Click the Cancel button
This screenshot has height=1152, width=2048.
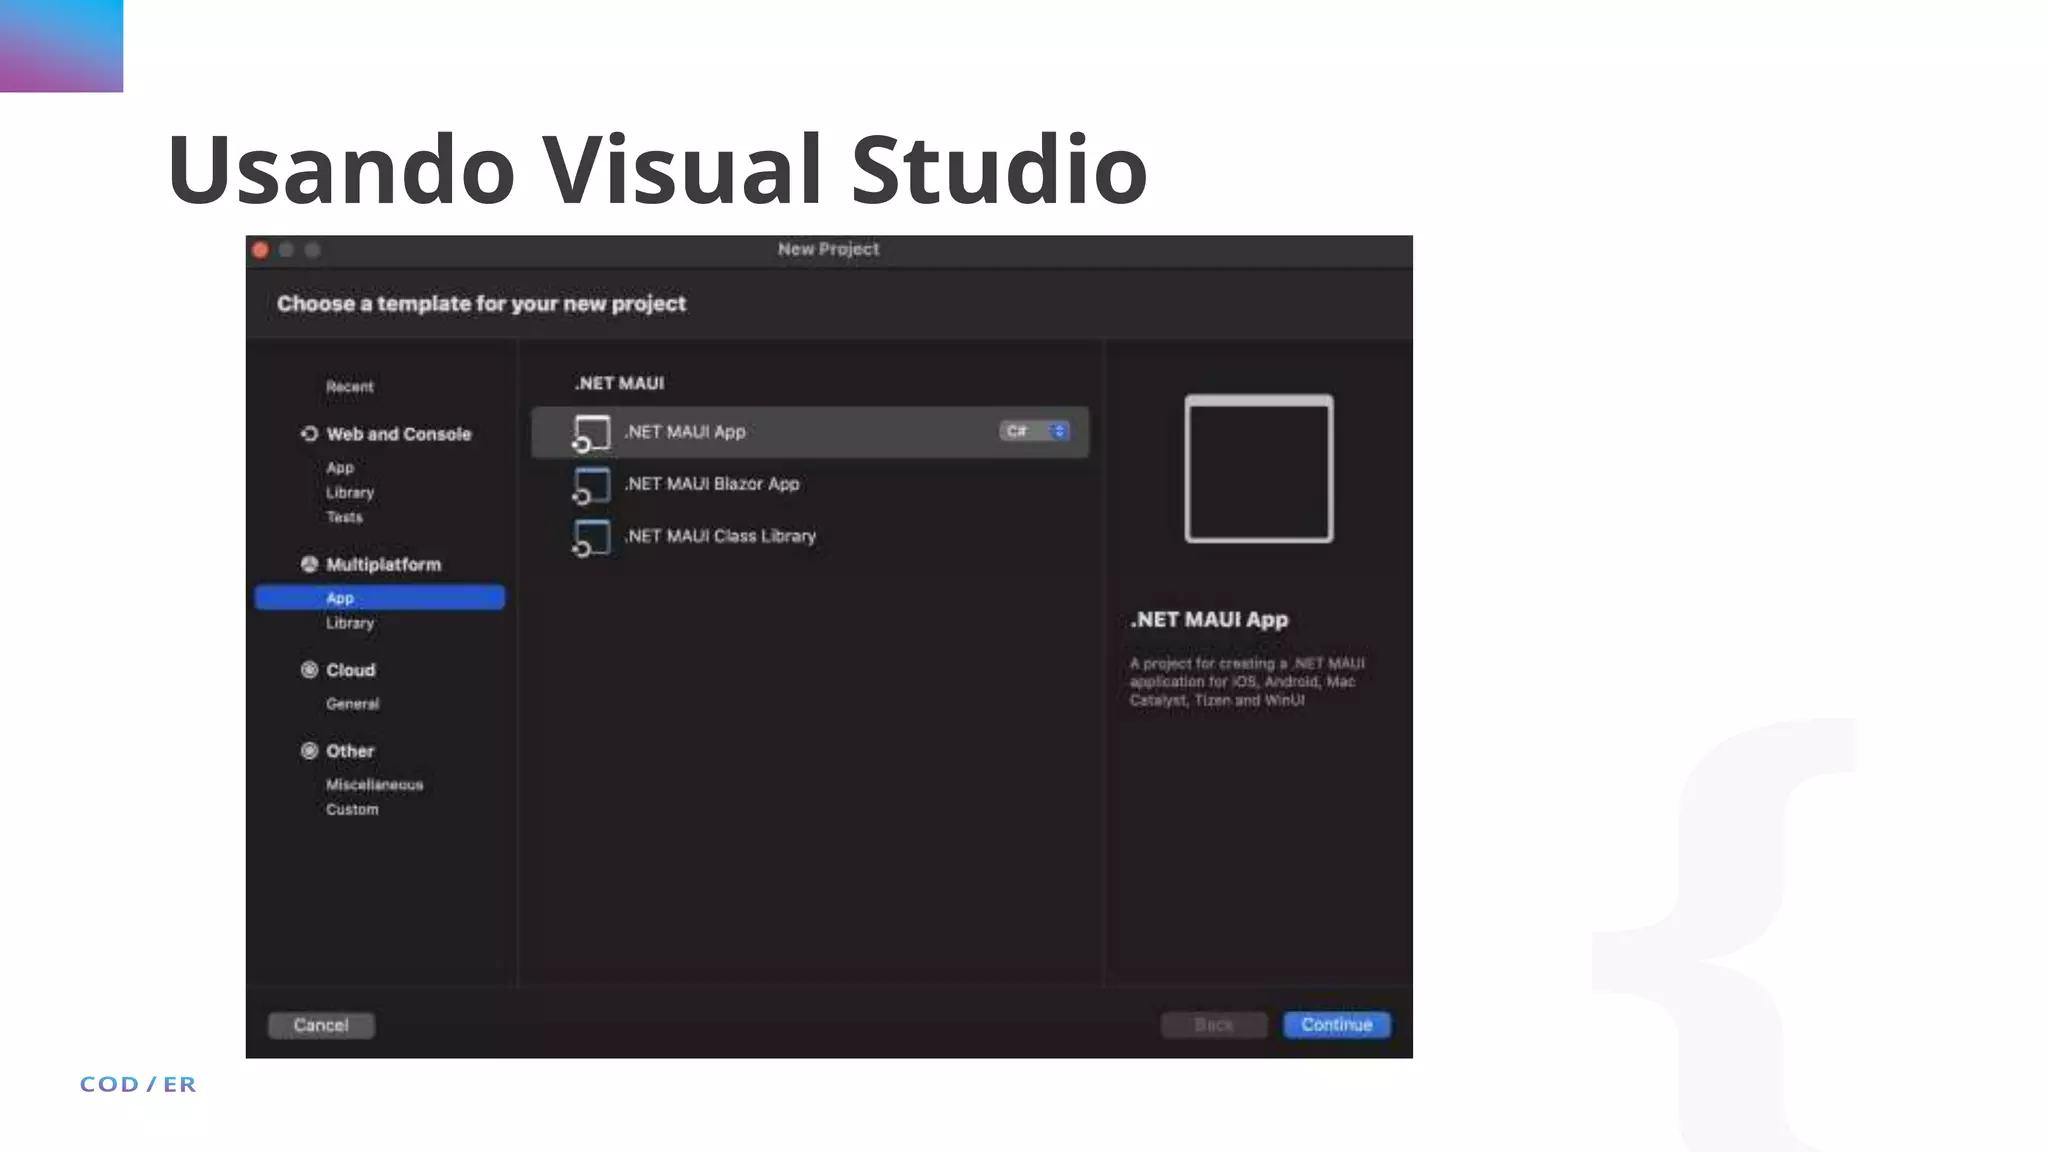click(321, 1025)
